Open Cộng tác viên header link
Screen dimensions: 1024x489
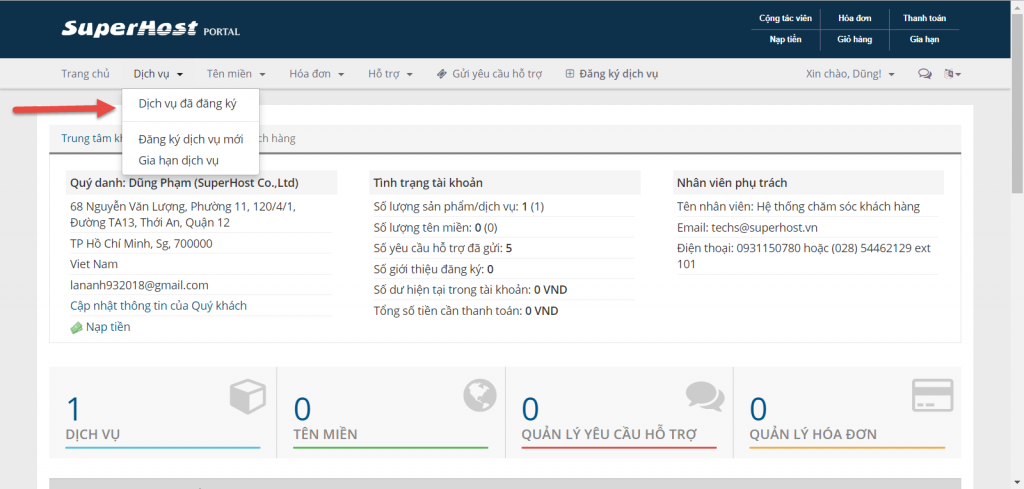coord(785,18)
